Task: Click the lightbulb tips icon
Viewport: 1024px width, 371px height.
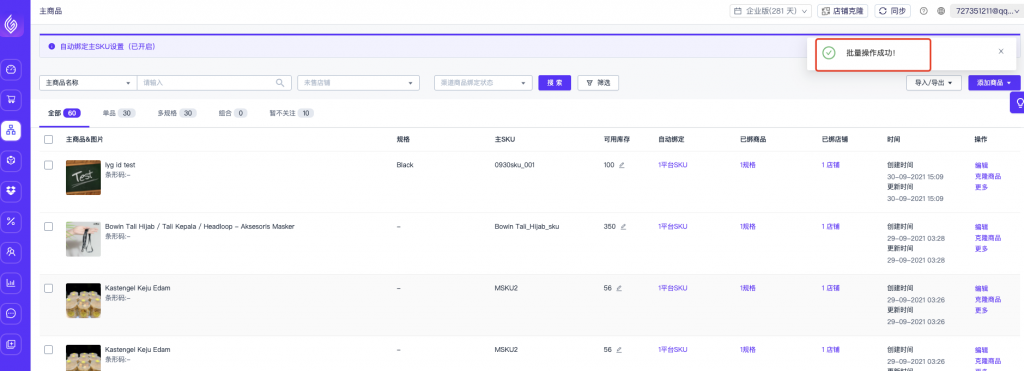Action: point(1017,102)
